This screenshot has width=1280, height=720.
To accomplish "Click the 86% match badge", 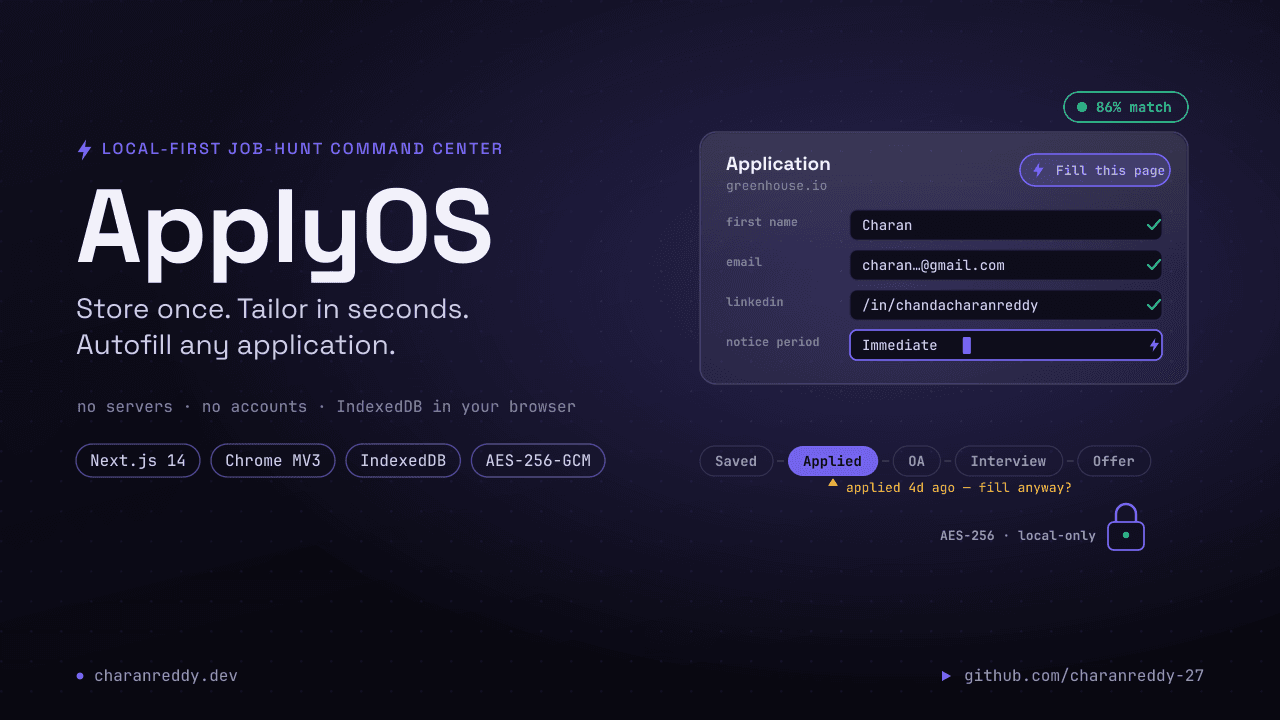I will 1126,107.
